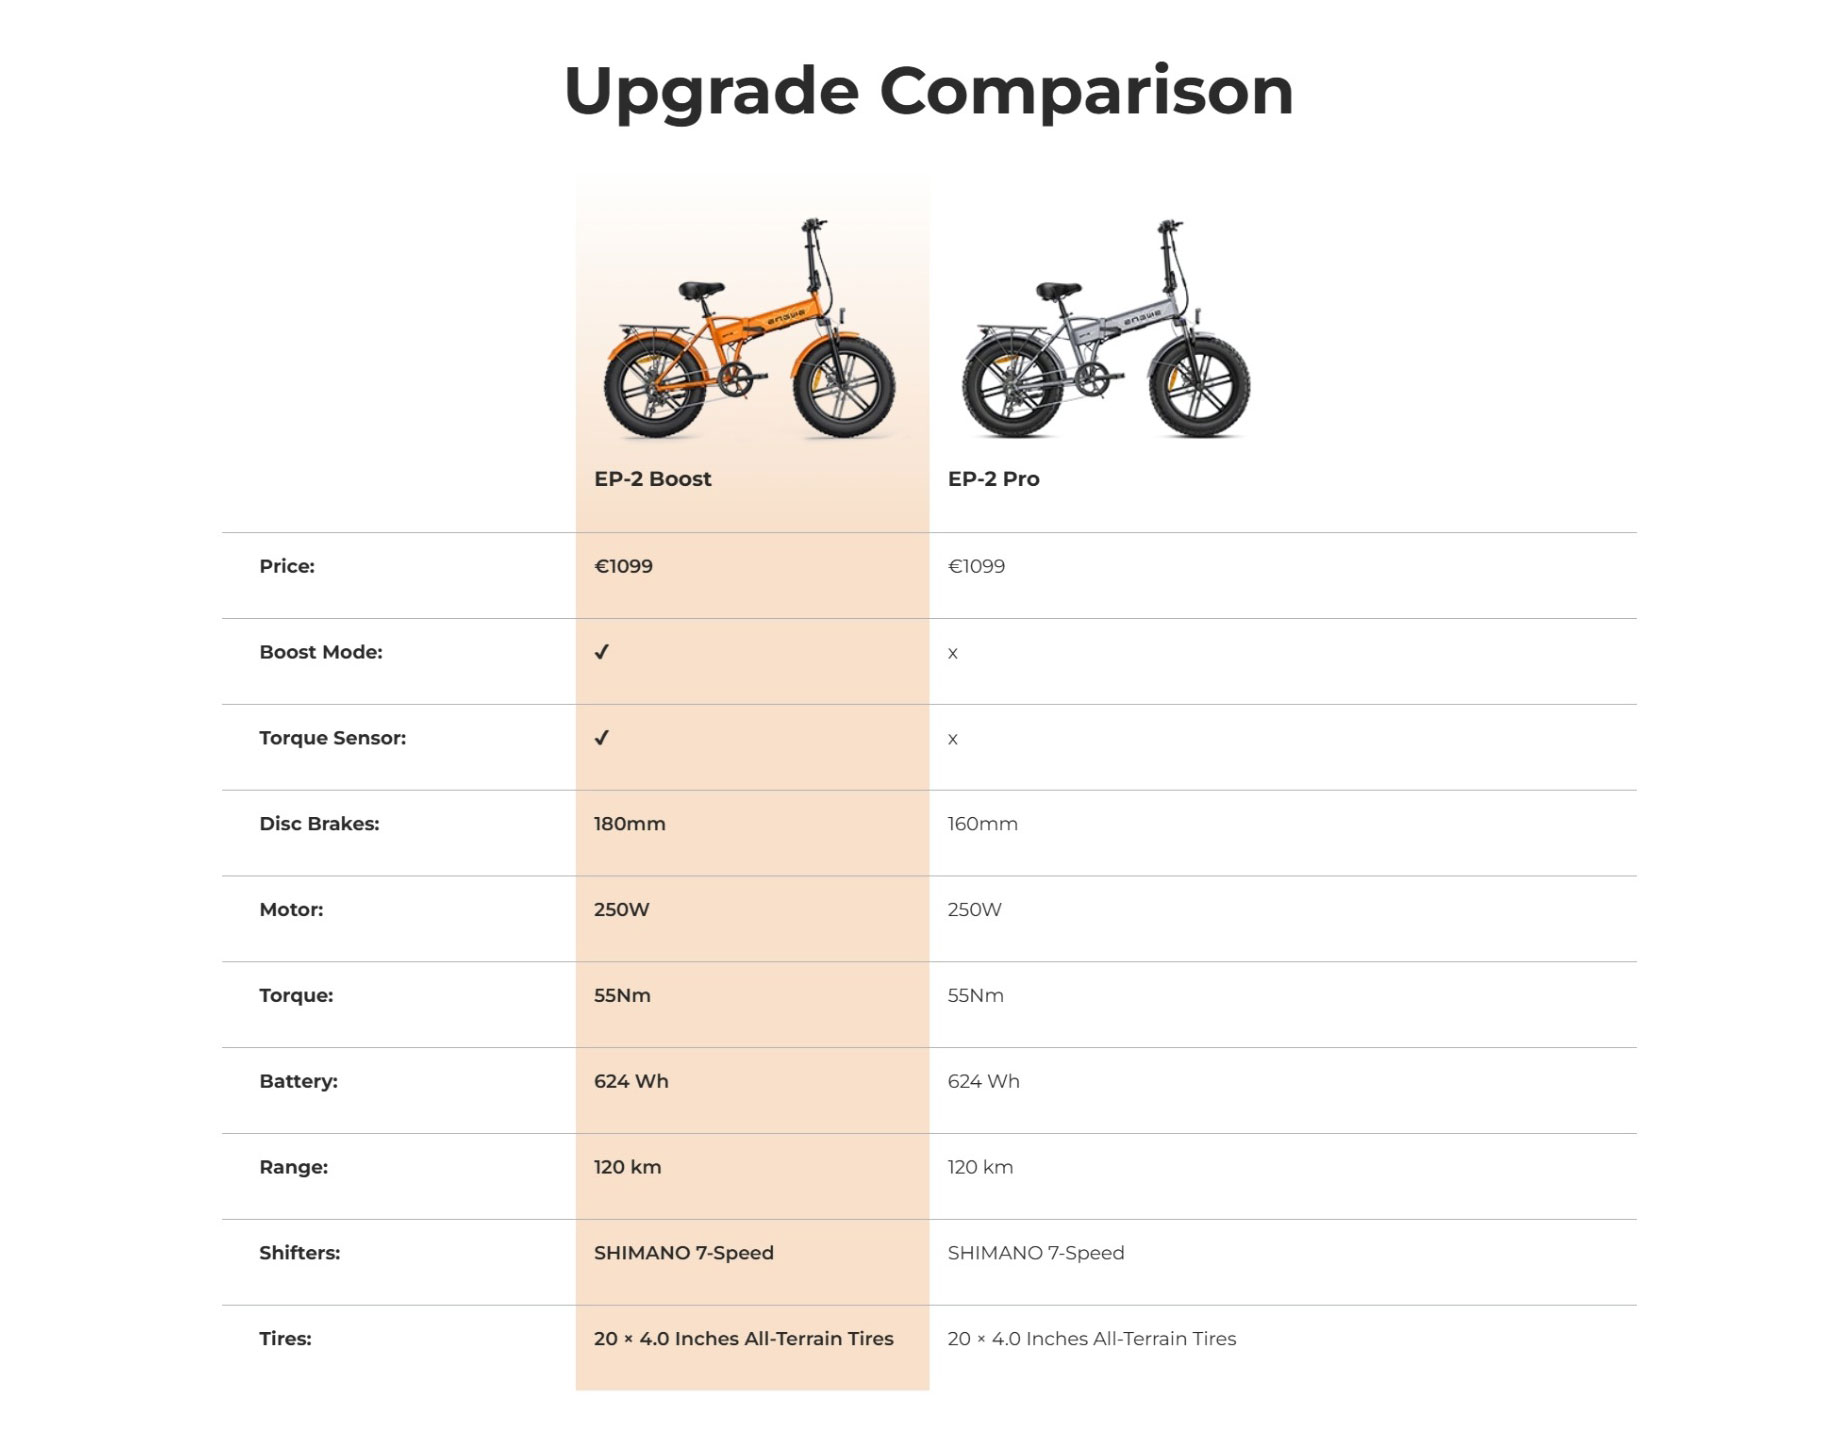This screenshot has width=1836, height=1451.
Task: Click the 120 km range for EP-2 Boost
Action: coord(627,1167)
